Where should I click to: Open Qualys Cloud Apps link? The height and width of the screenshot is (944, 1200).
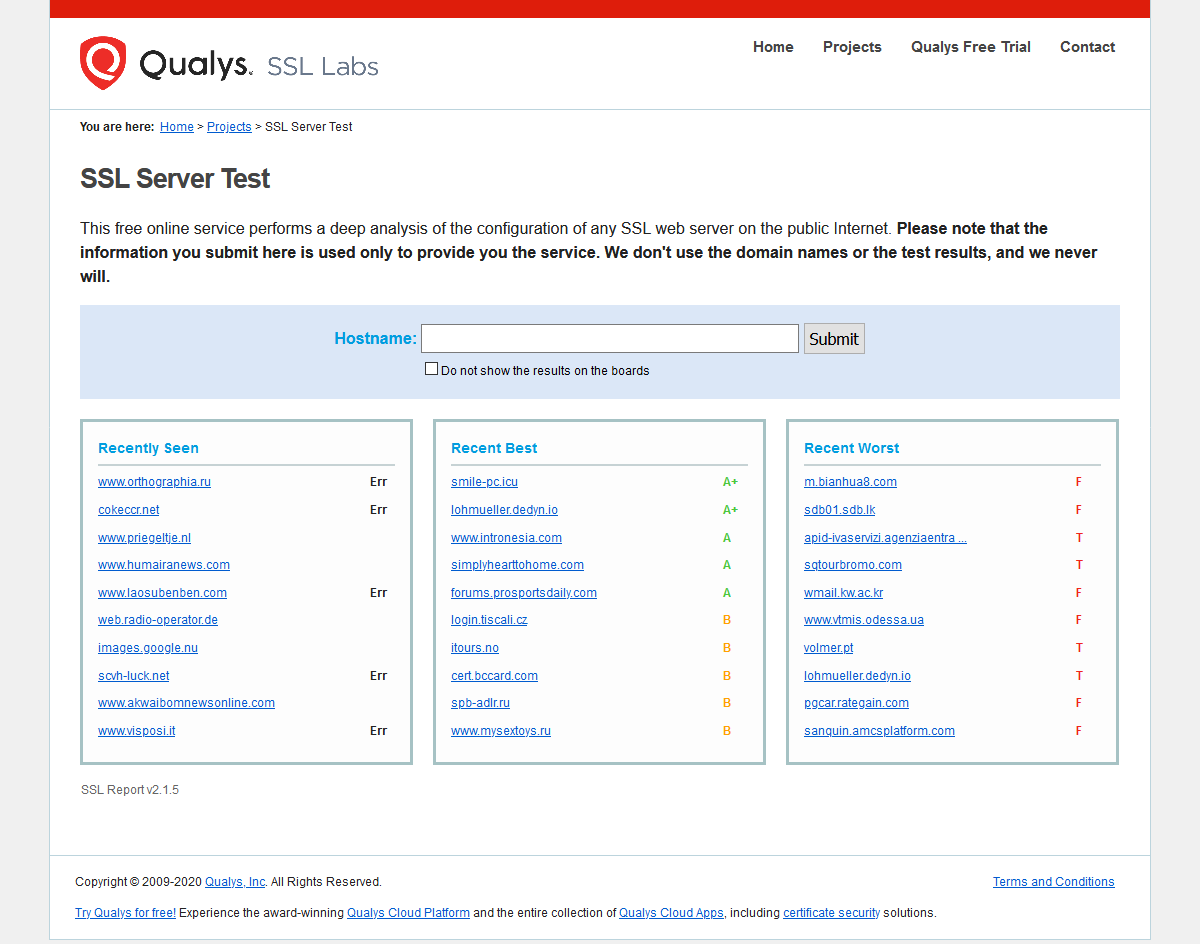click(671, 913)
